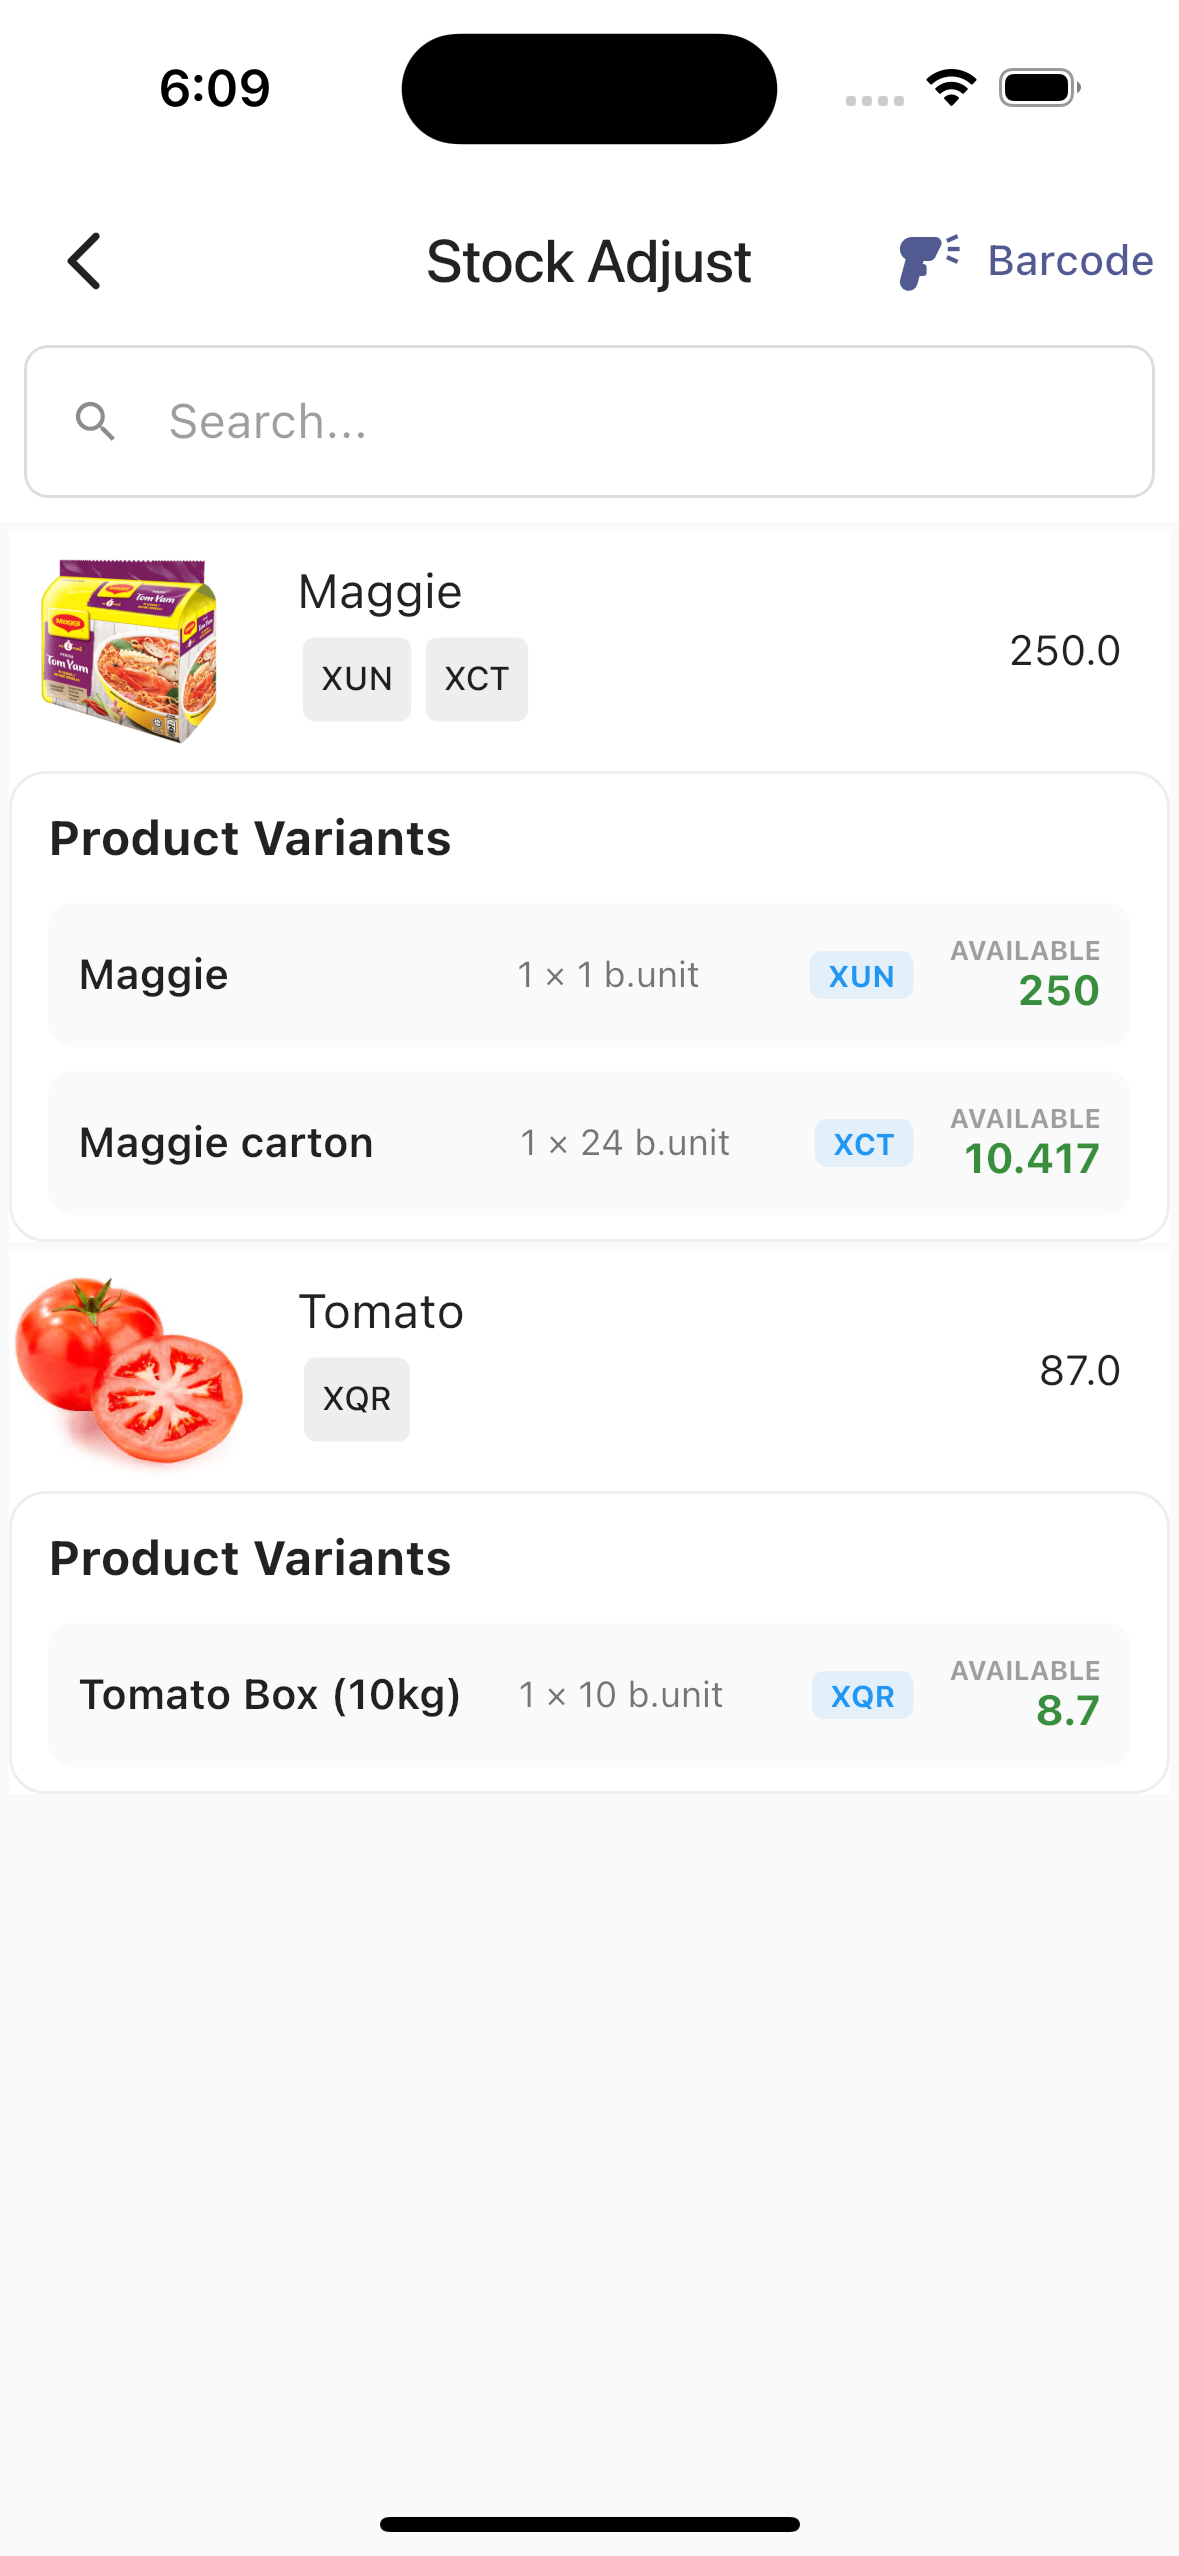The width and height of the screenshot is (1179, 2556).
Task: Open the Maggie noodle product image
Action: click(x=129, y=651)
